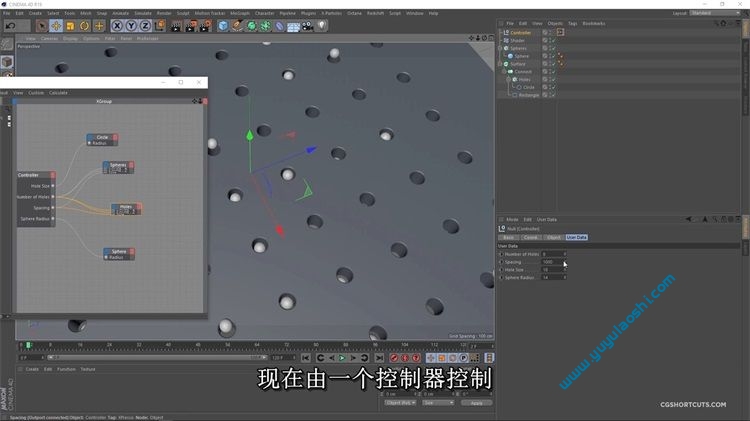Open the Cameras viewport menu

(49, 38)
